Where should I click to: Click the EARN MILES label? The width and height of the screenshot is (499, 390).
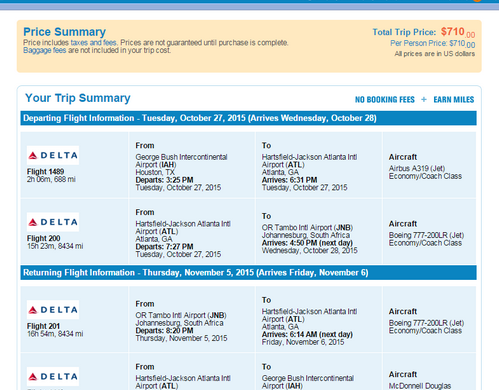tap(454, 100)
